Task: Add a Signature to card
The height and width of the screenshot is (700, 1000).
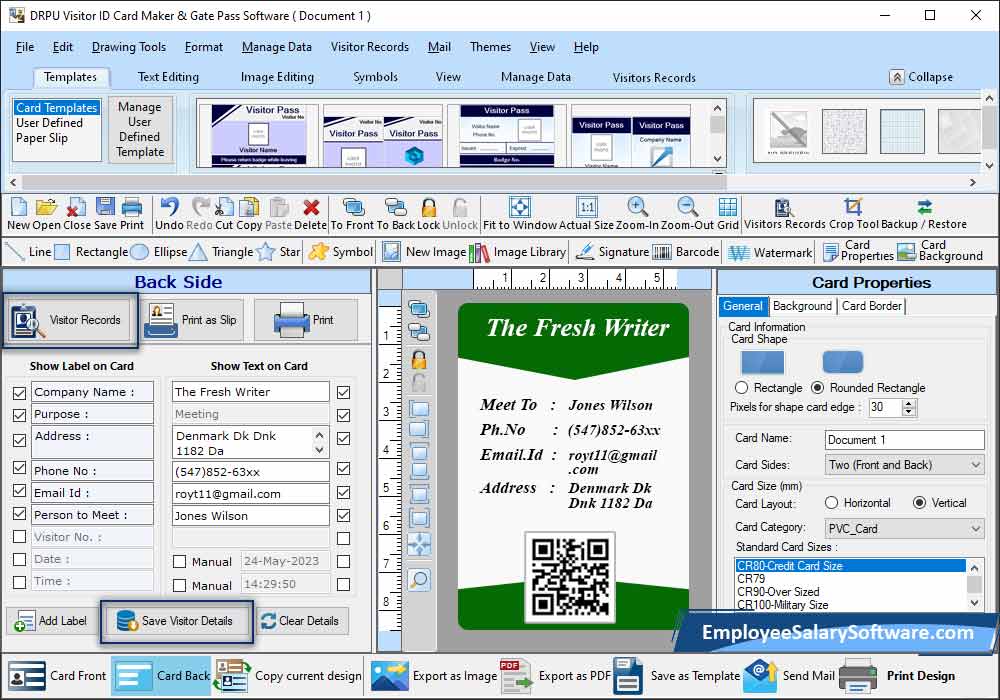Action: click(612, 252)
